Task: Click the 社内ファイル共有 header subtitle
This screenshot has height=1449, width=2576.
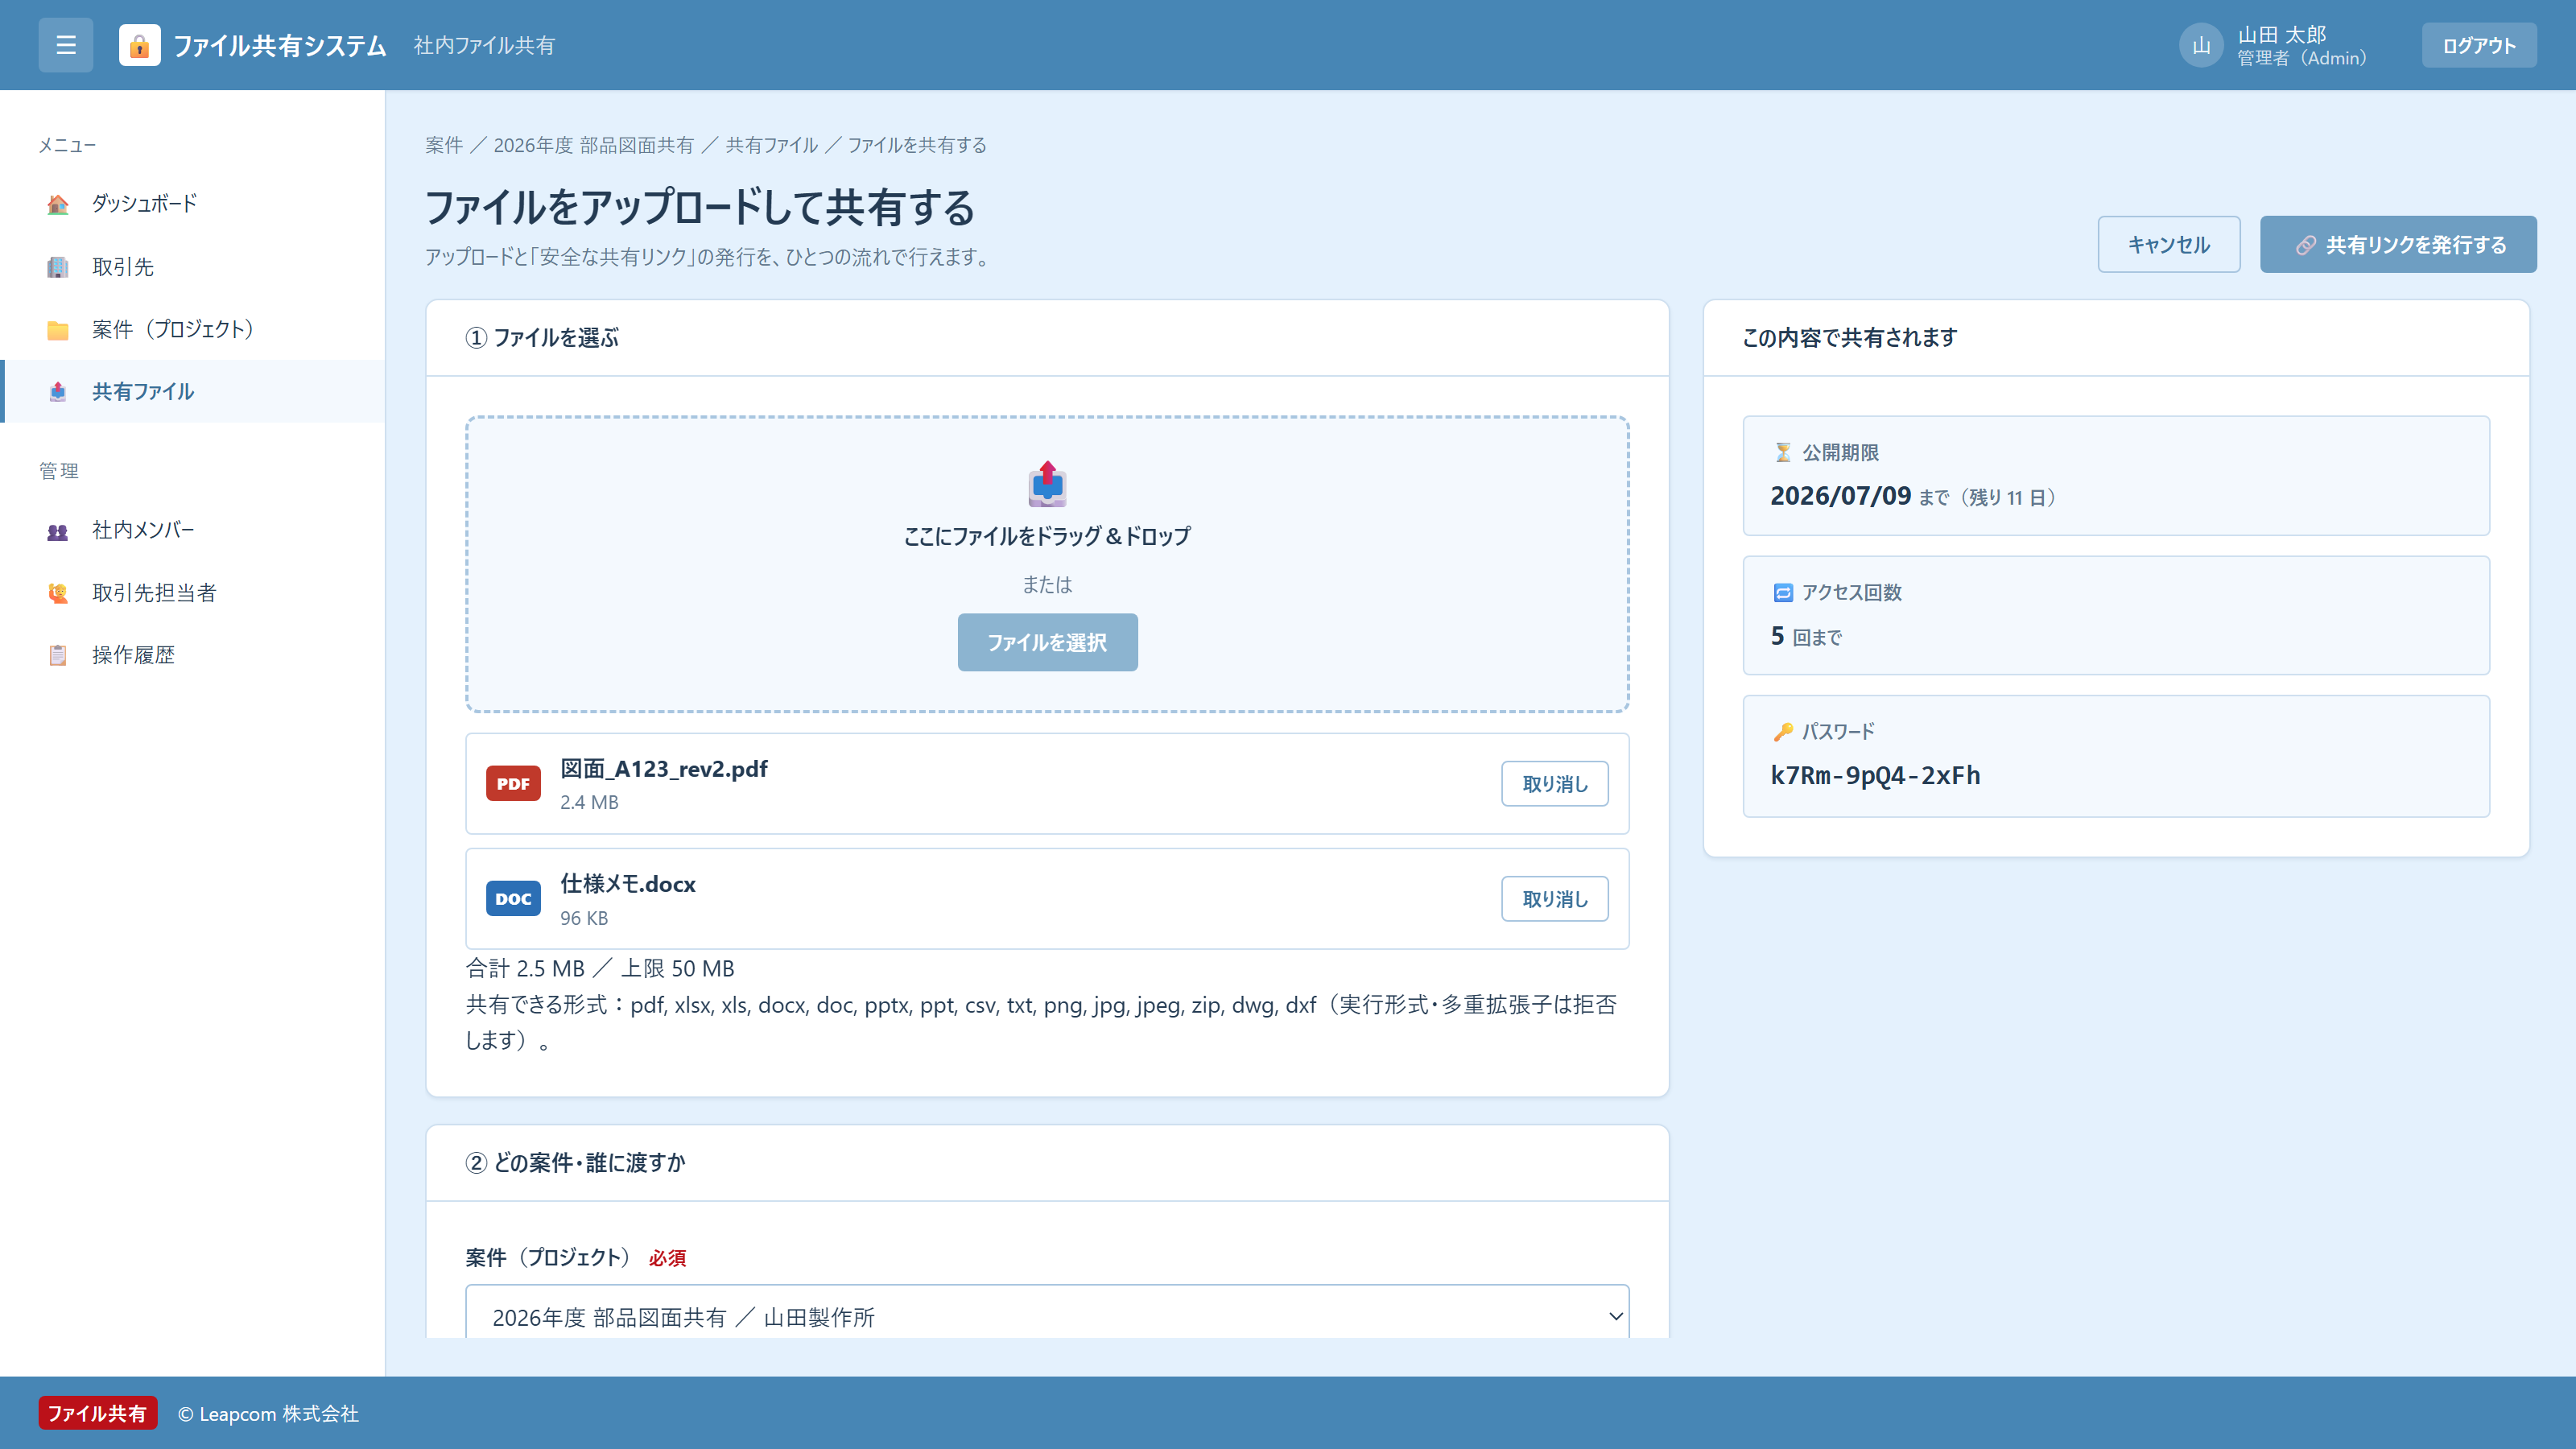Action: click(484, 45)
